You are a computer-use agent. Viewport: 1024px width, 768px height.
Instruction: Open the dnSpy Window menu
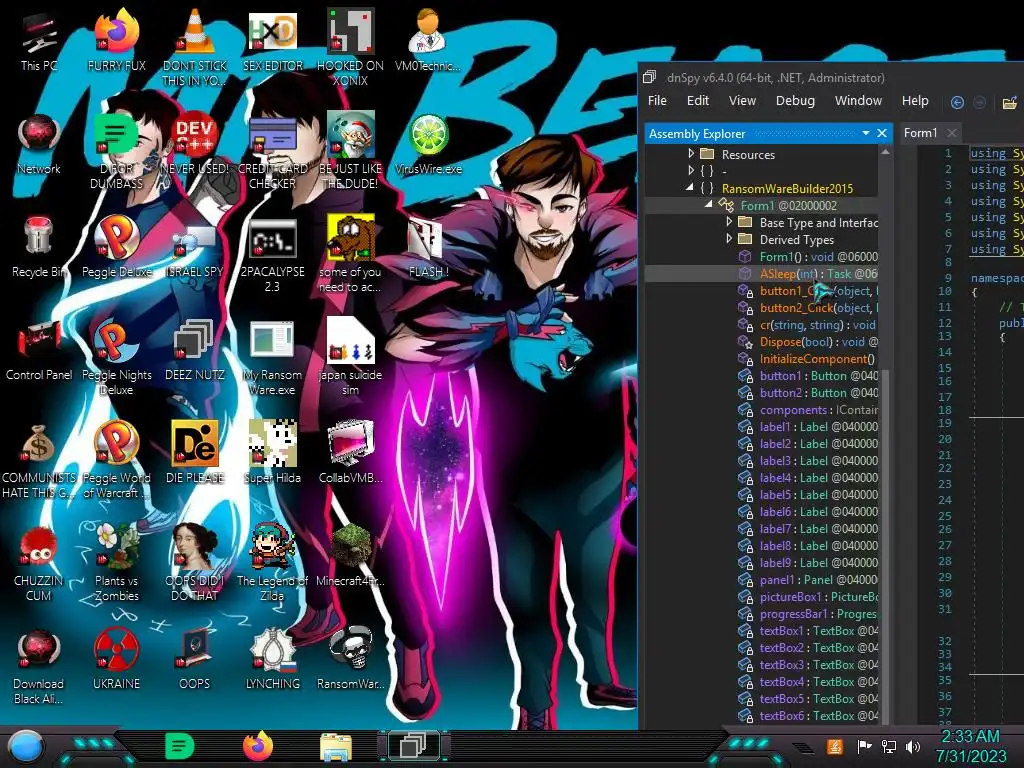858,101
